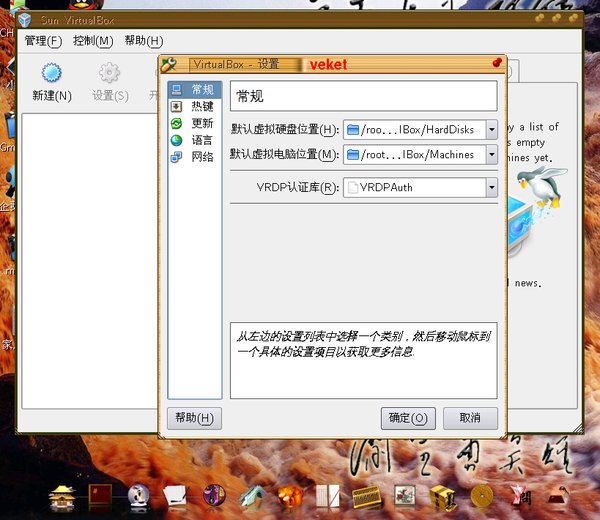Click the first gold window button on the Sun VirtualBox title bar
The image size is (600, 520).
[x=540, y=18]
